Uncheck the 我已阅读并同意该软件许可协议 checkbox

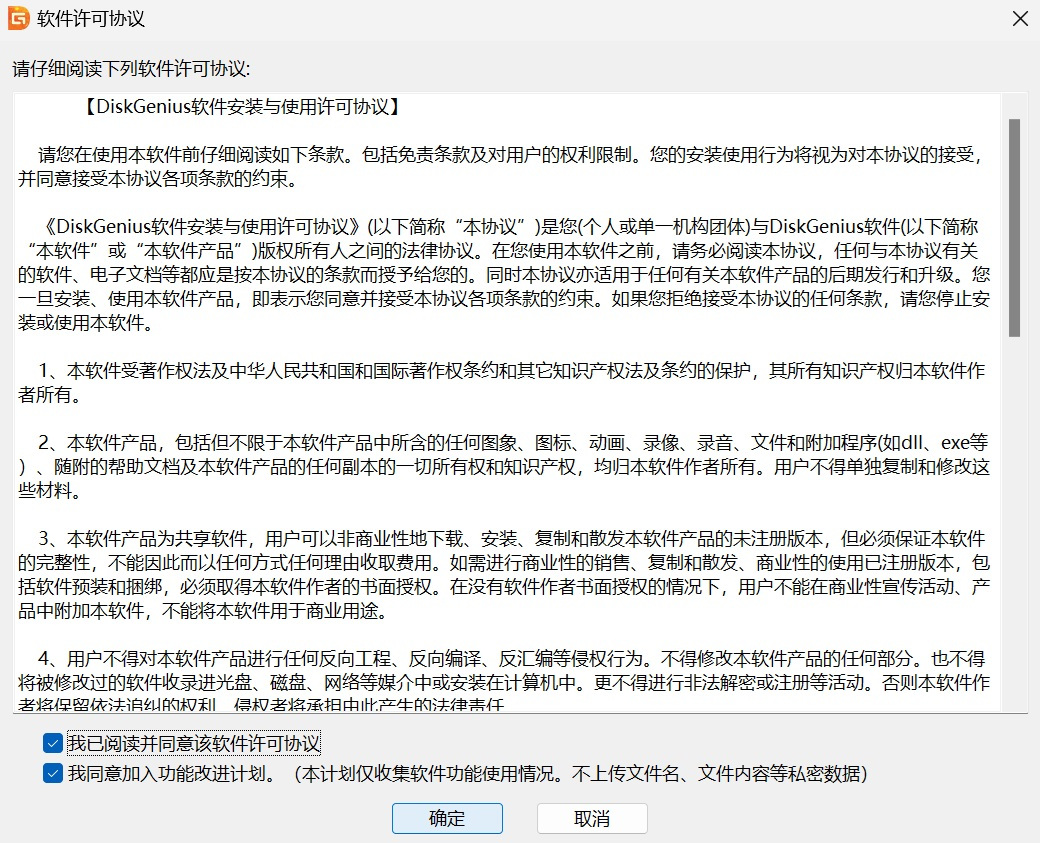pyautogui.click(x=53, y=744)
